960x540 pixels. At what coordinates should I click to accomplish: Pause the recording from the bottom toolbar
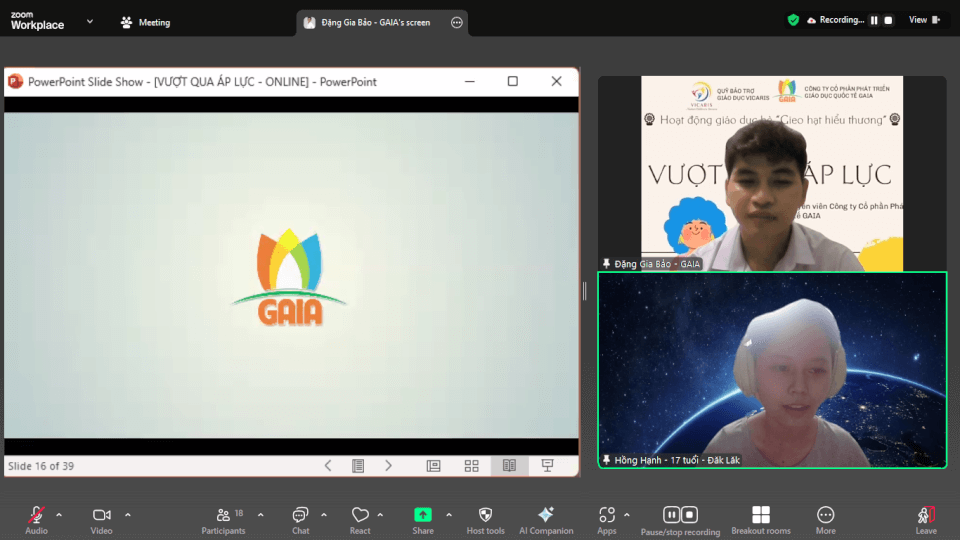click(672, 514)
